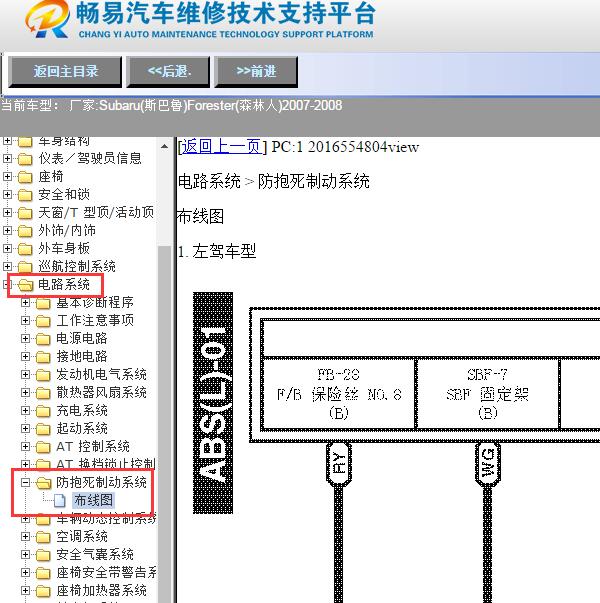Click the 防抱死制动系统 open folder icon
The width and height of the screenshot is (600, 603).
pos(43,483)
